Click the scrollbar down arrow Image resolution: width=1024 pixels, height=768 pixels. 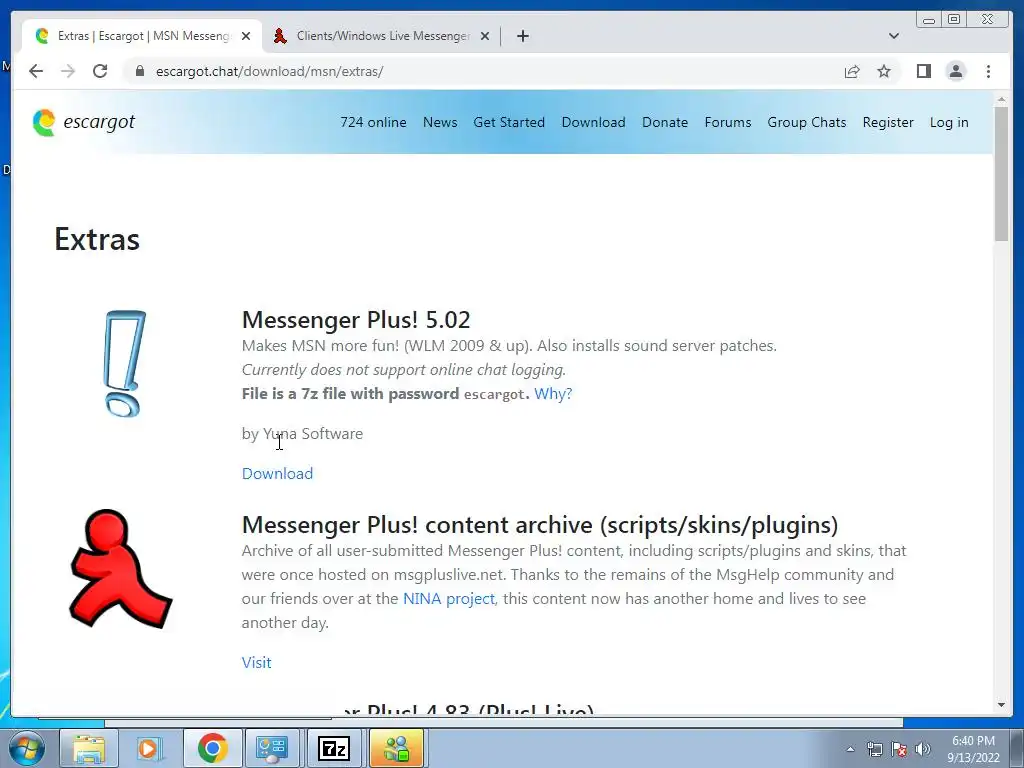pyautogui.click(x=1001, y=705)
